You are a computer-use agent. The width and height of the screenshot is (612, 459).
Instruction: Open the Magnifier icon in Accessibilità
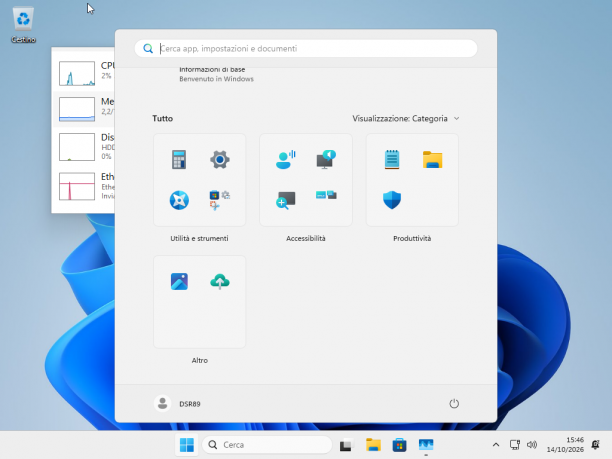[286, 200]
